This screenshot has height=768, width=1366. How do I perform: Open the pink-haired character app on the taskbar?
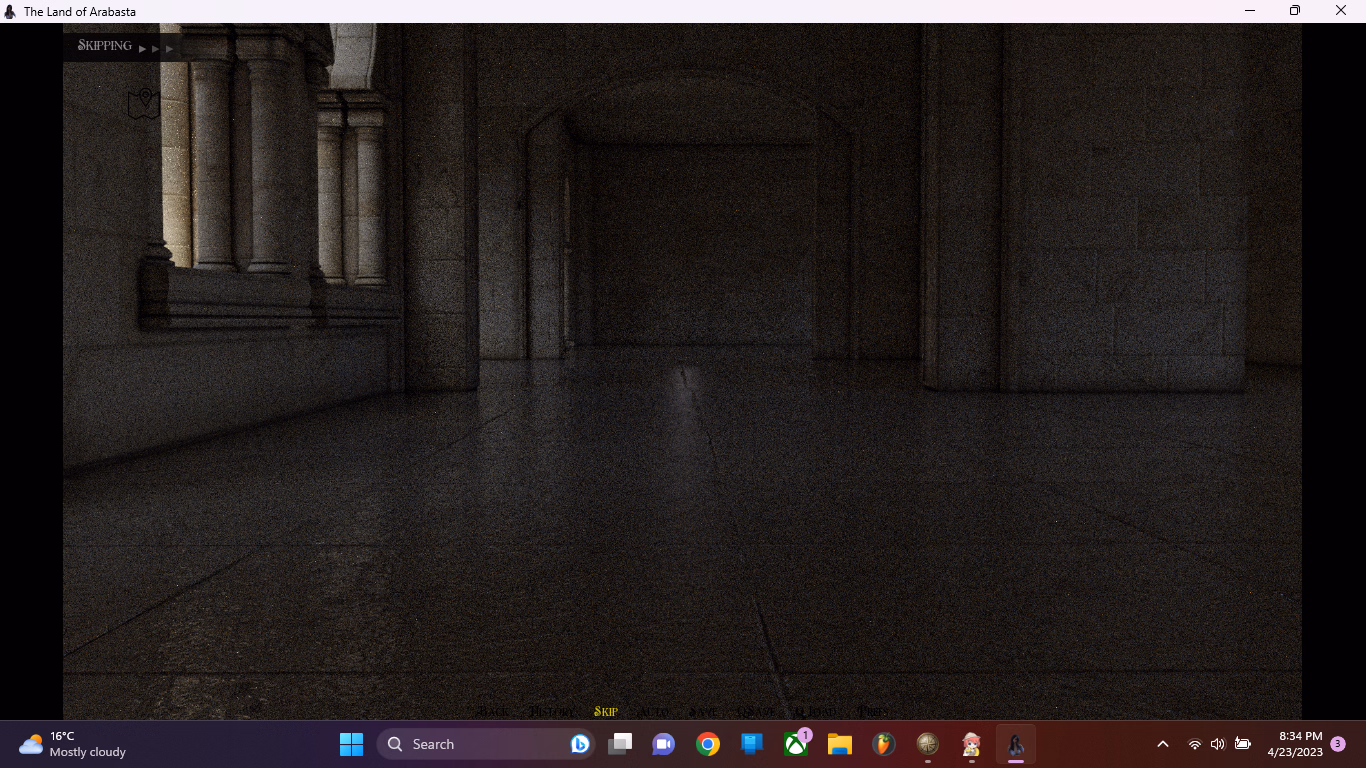coord(971,744)
